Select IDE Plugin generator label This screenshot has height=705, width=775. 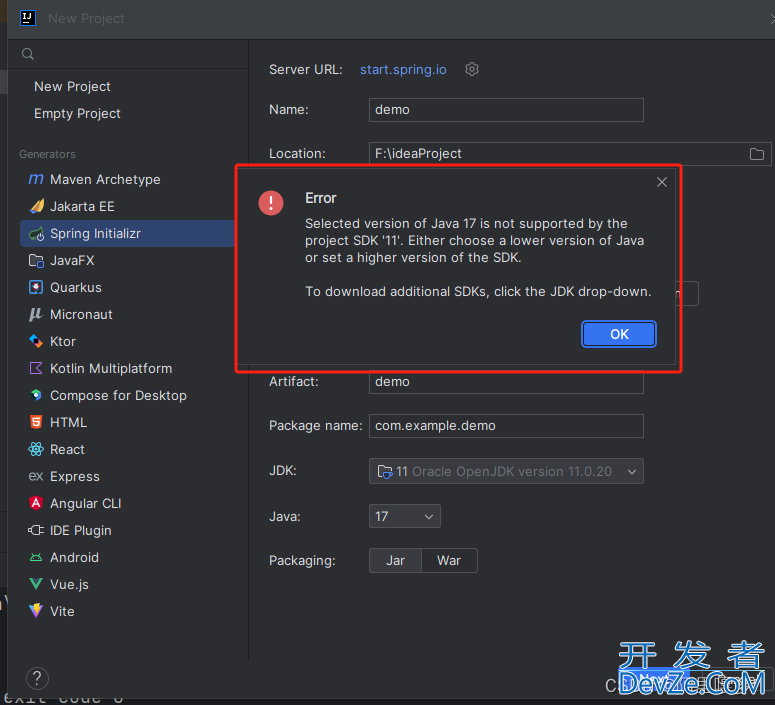tap(81, 530)
